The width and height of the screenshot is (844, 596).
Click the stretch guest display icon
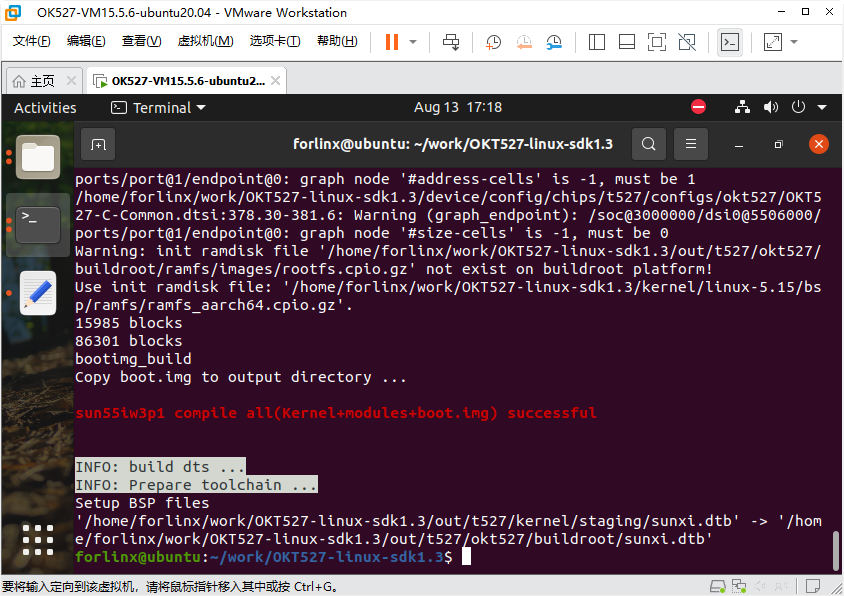[x=773, y=42]
